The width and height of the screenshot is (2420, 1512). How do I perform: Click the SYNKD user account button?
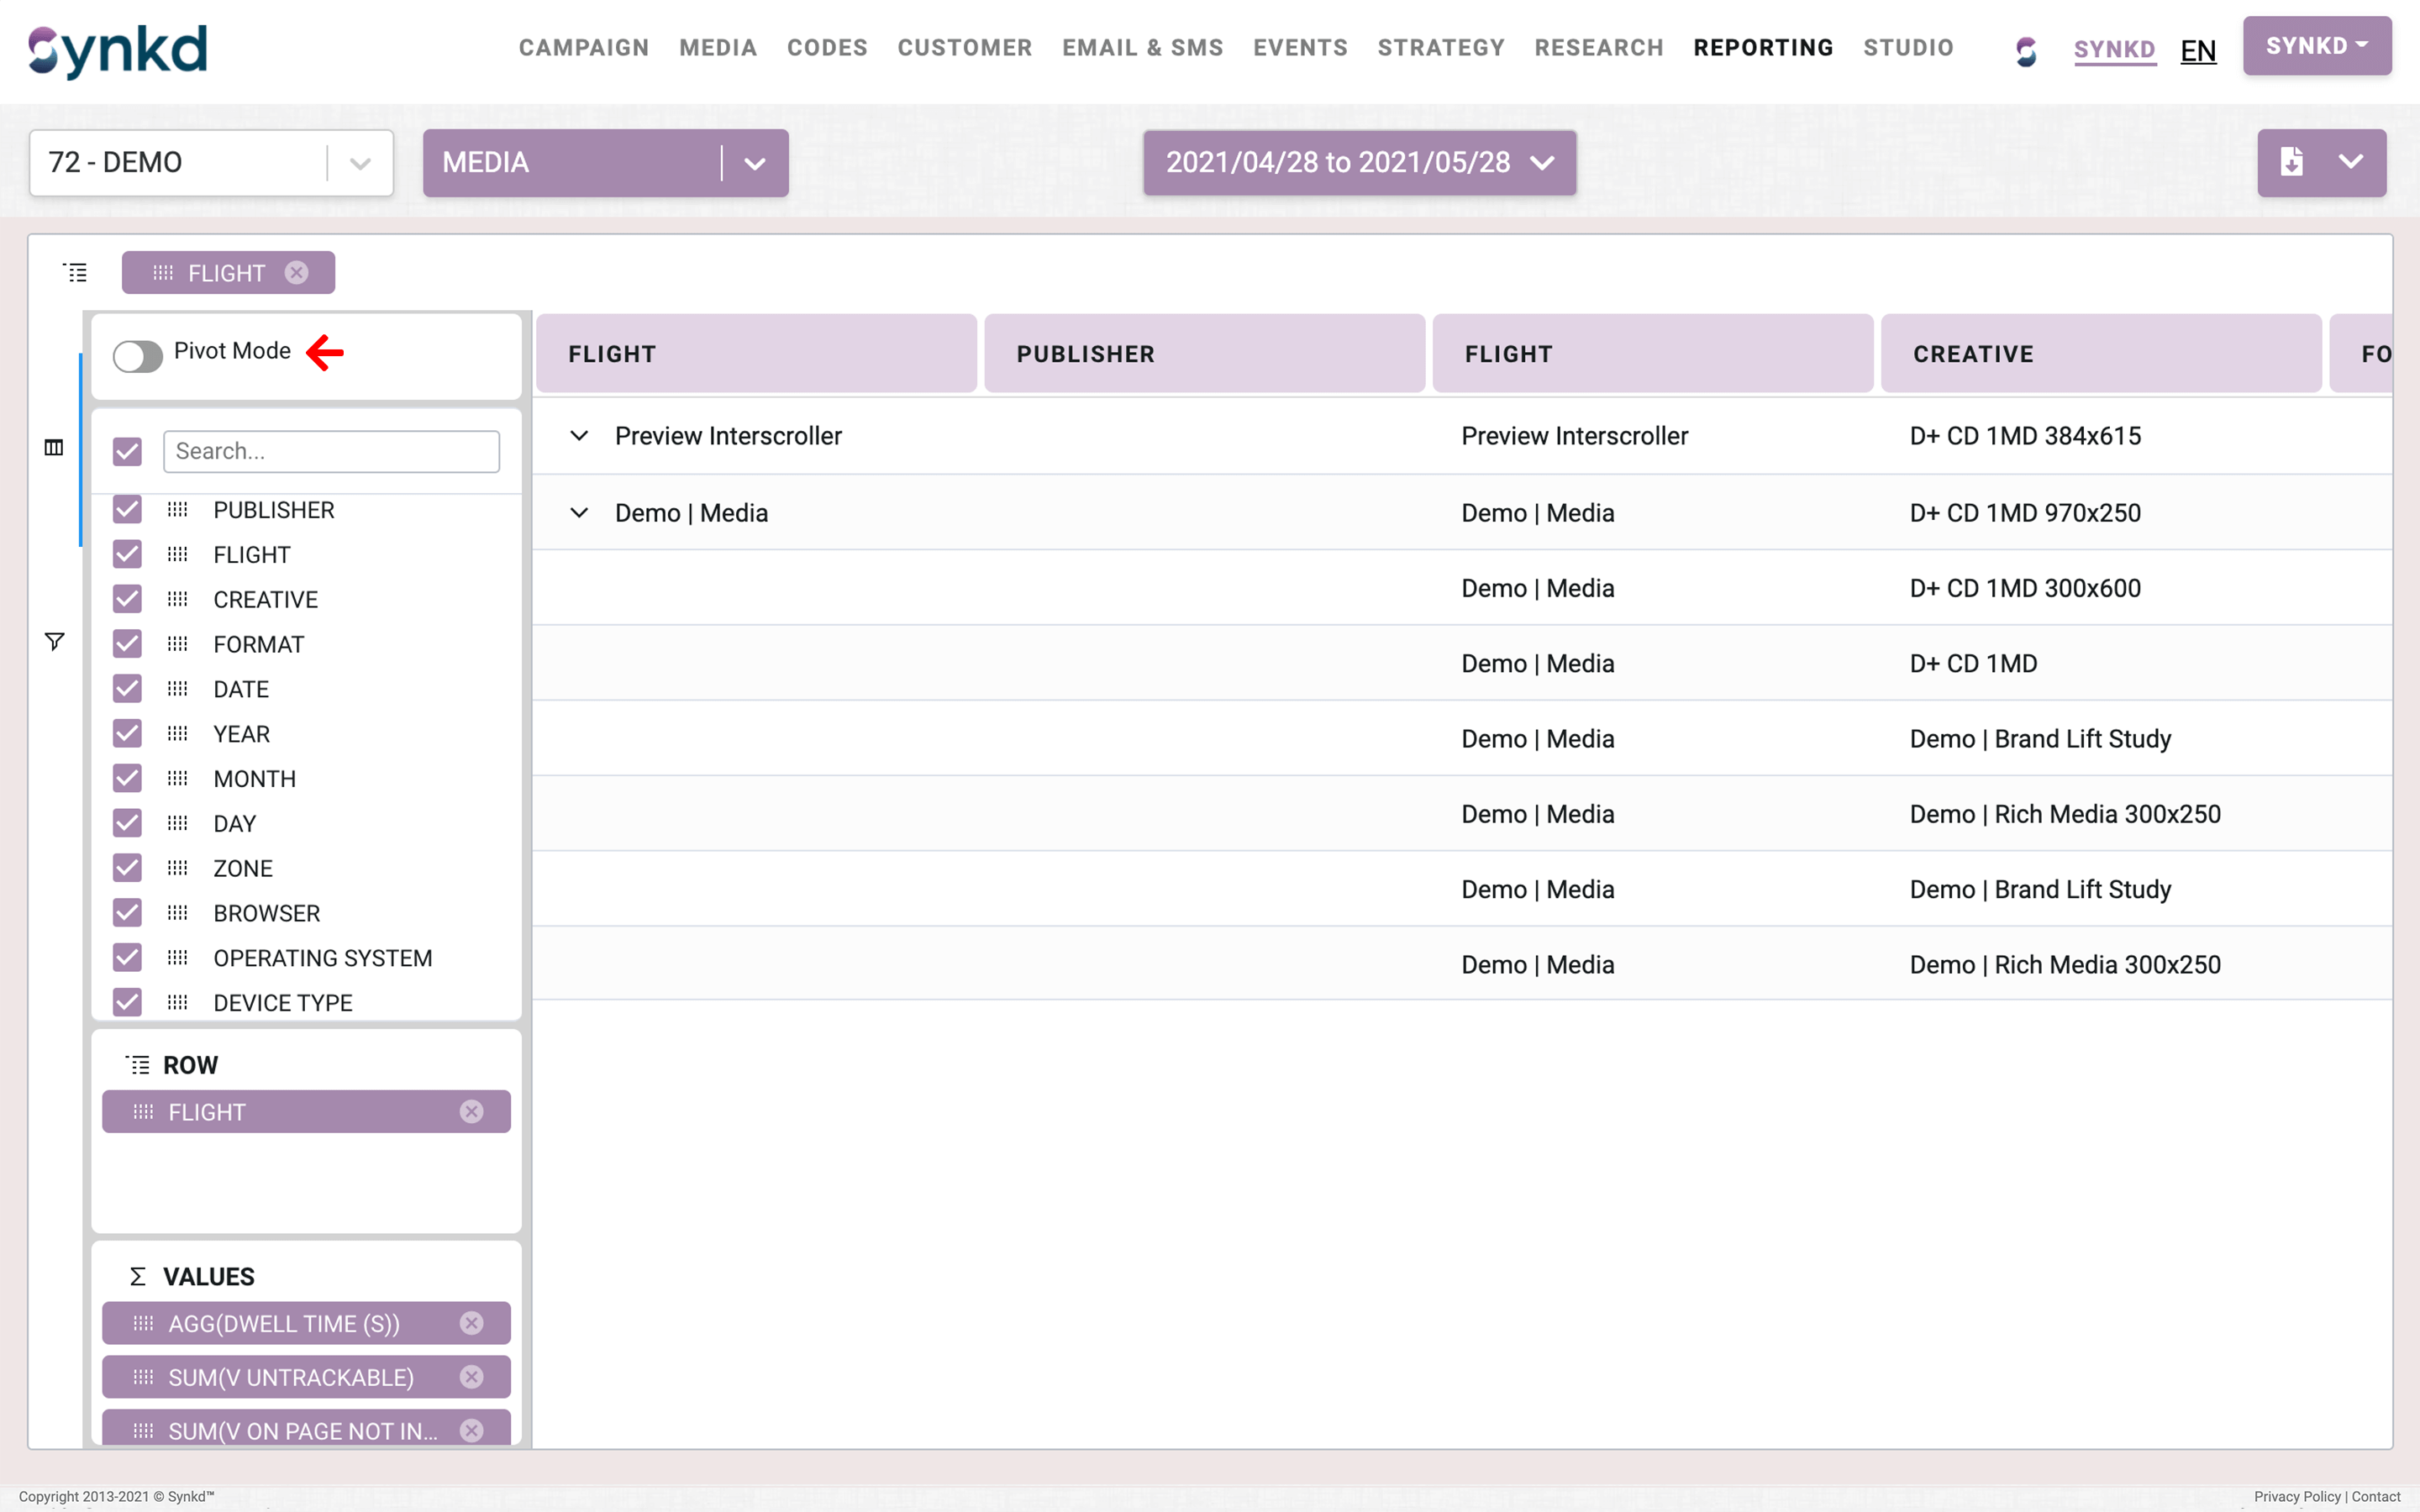tap(2316, 46)
